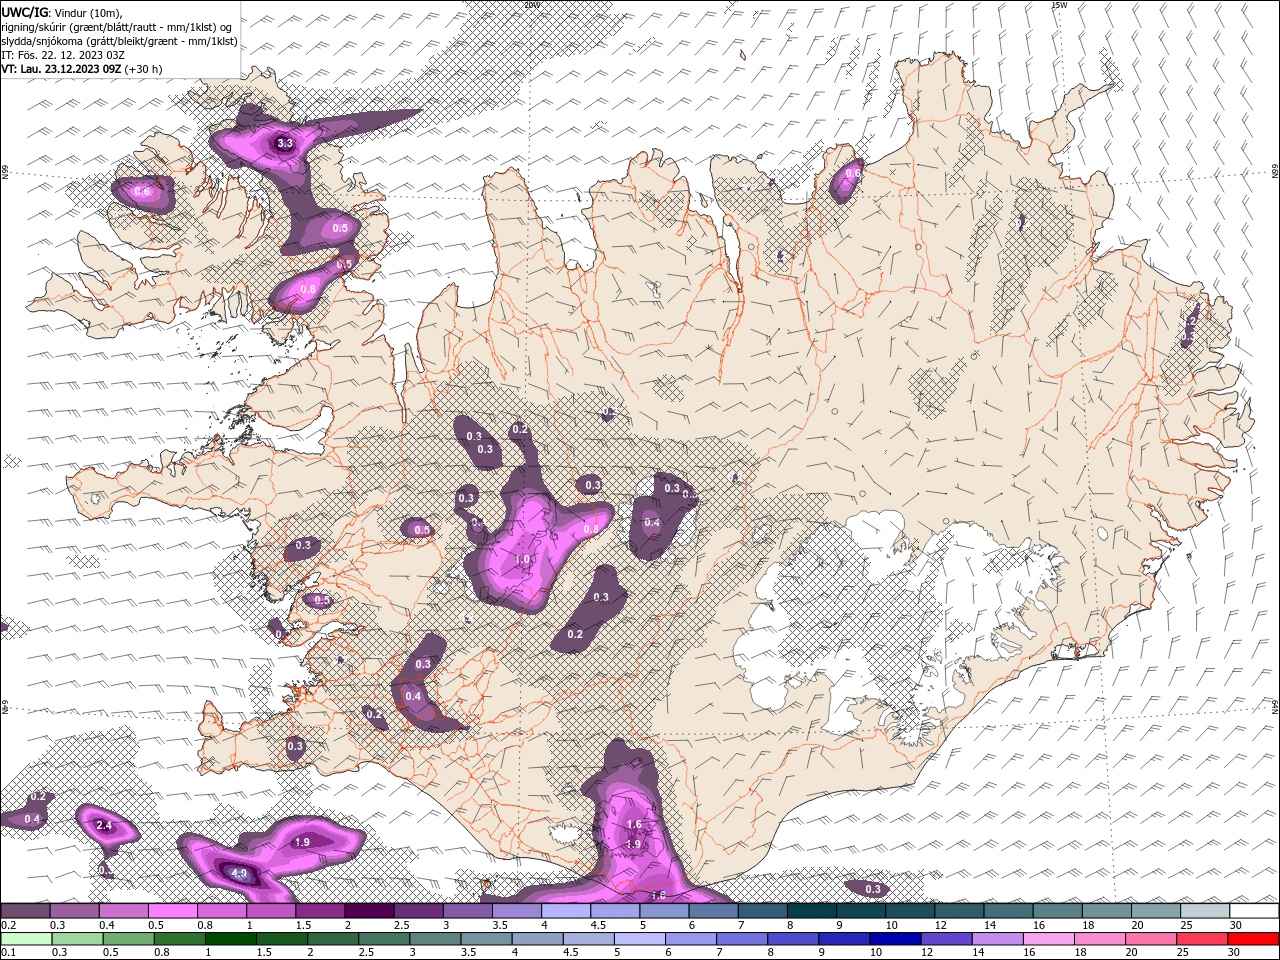Pick lower legend swatch between 14 and 16
1280x960 pixels.
pyautogui.click(x=996, y=939)
